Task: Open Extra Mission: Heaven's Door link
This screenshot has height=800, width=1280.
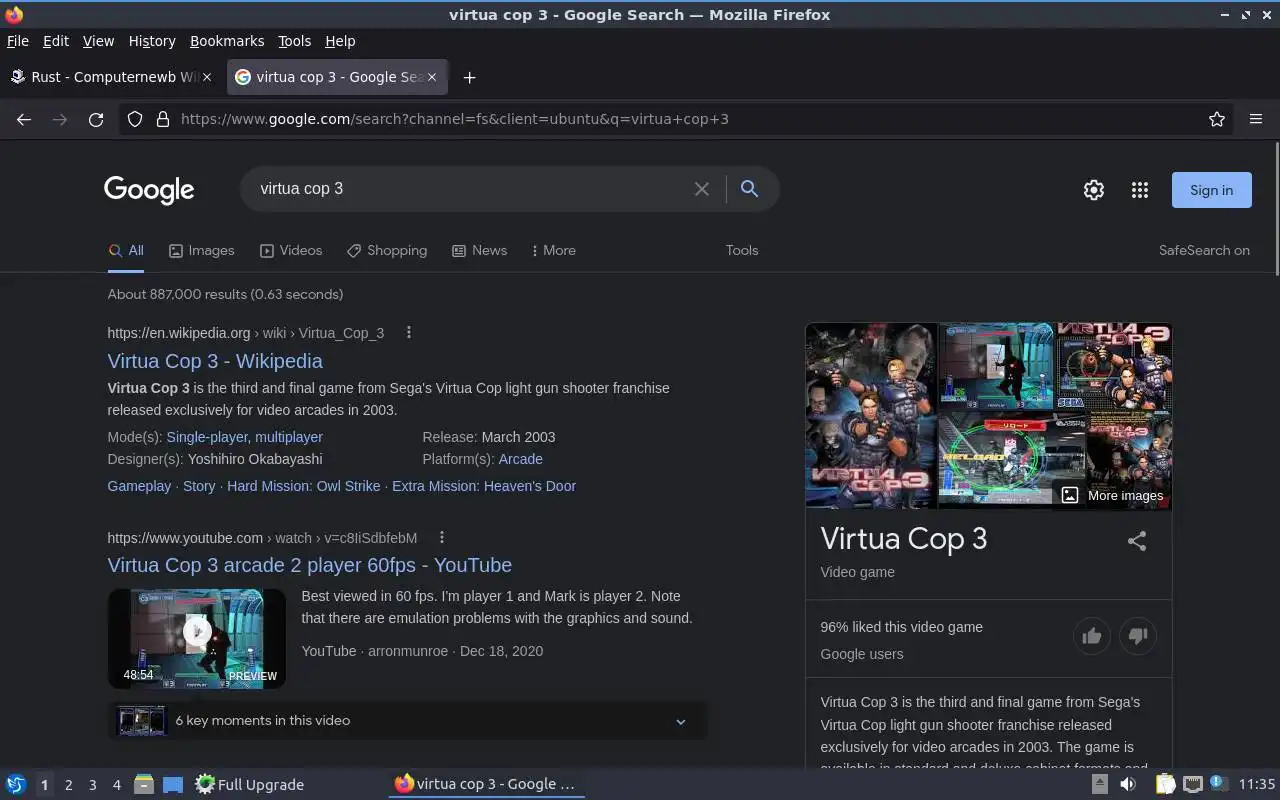Action: [484, 486]
